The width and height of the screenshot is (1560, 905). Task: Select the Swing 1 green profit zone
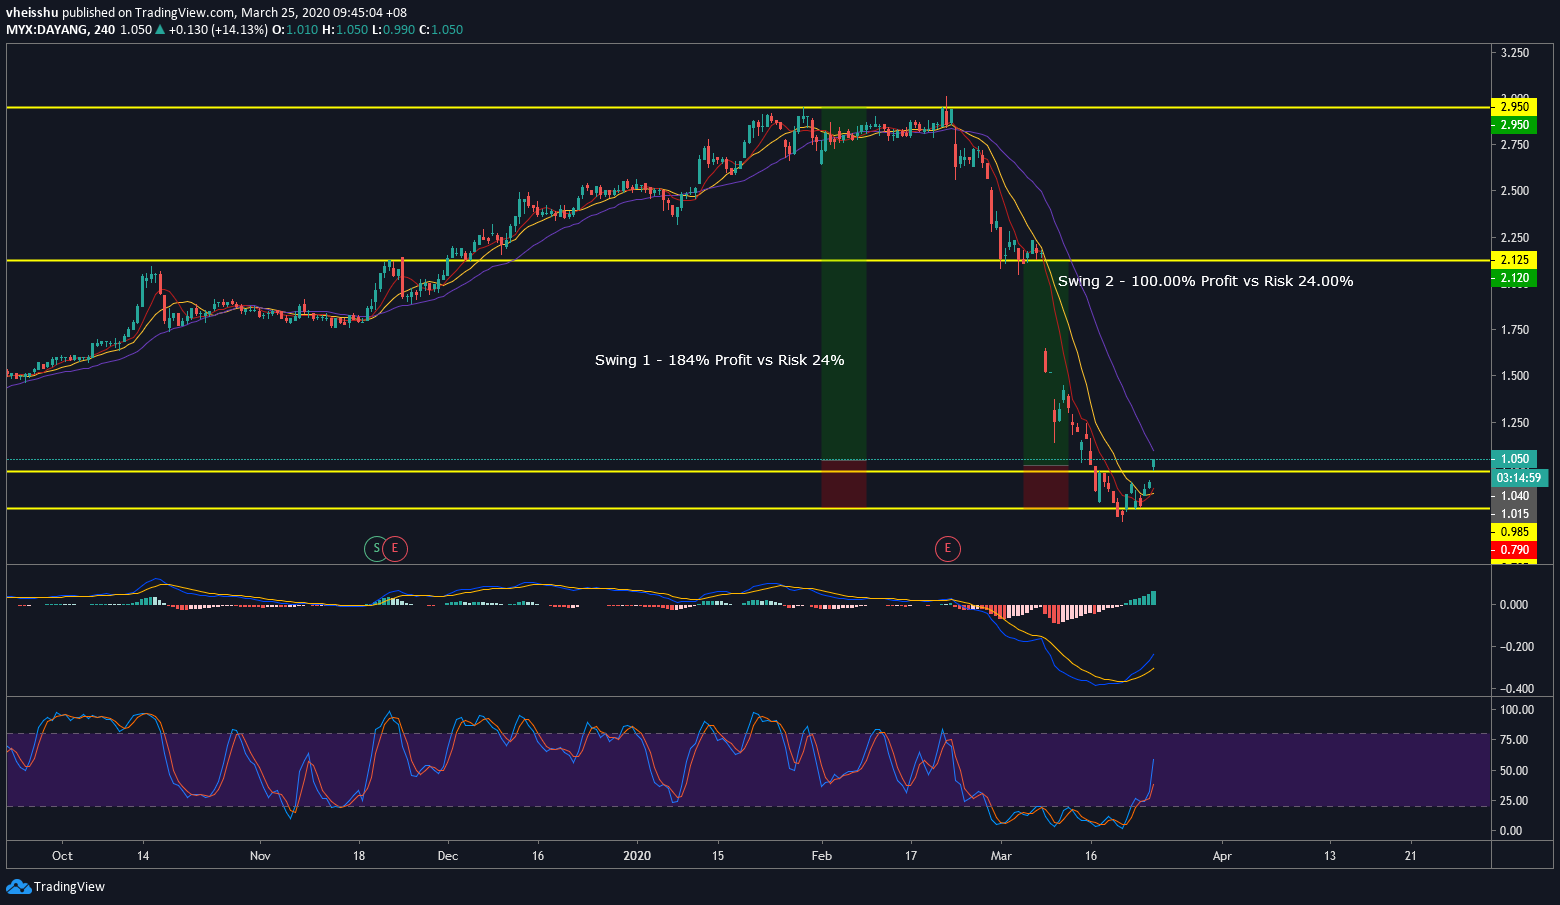(843, 283)
